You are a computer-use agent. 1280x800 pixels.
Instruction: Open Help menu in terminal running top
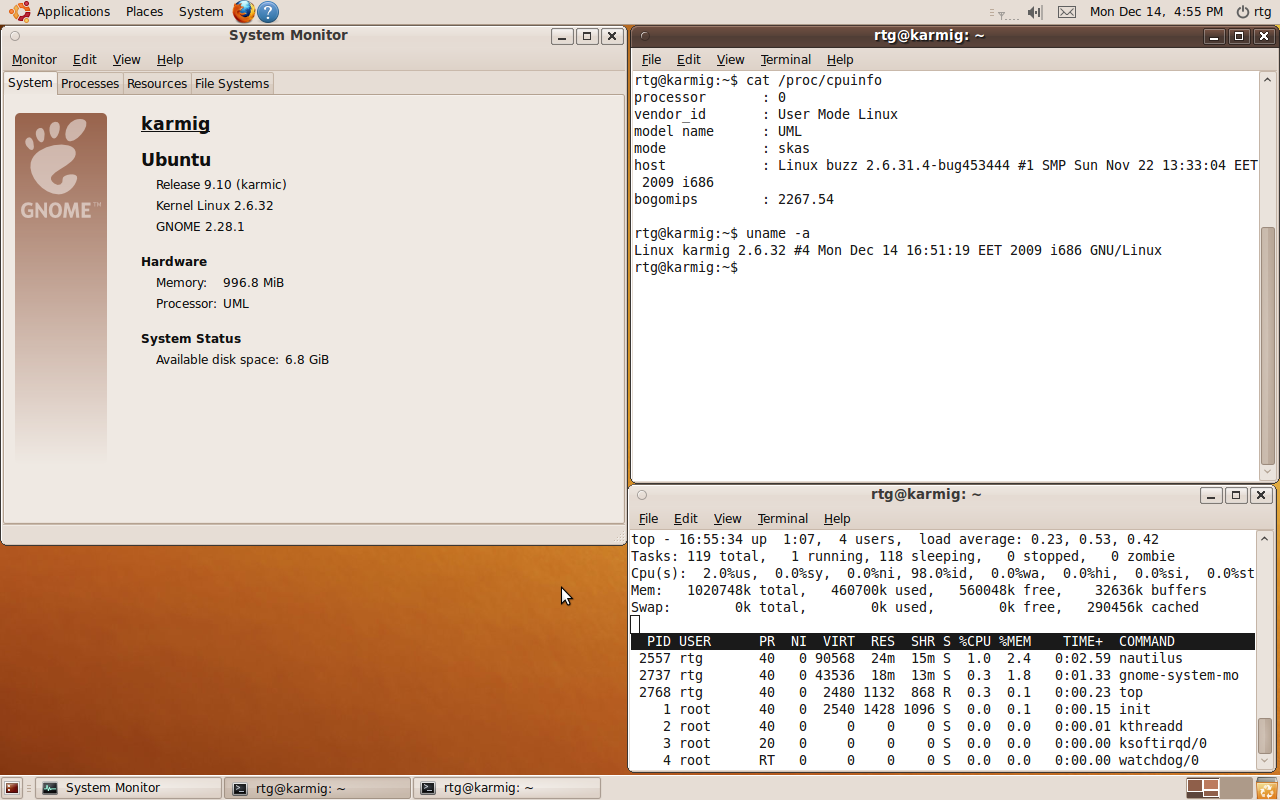(x=838, y=519)
